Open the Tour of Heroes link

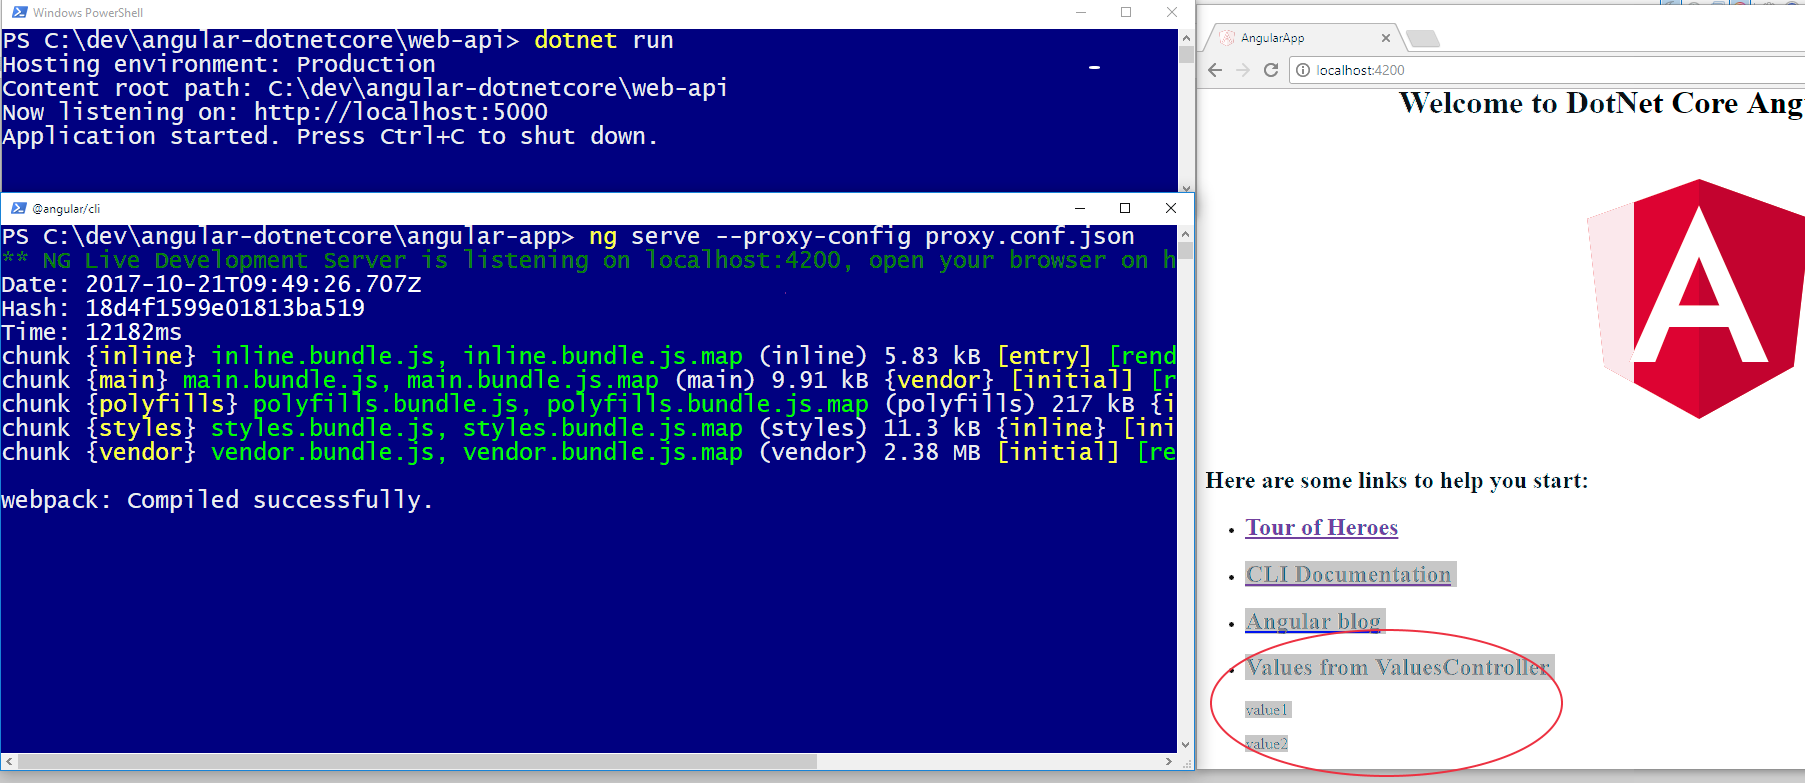coord(1321,528)
